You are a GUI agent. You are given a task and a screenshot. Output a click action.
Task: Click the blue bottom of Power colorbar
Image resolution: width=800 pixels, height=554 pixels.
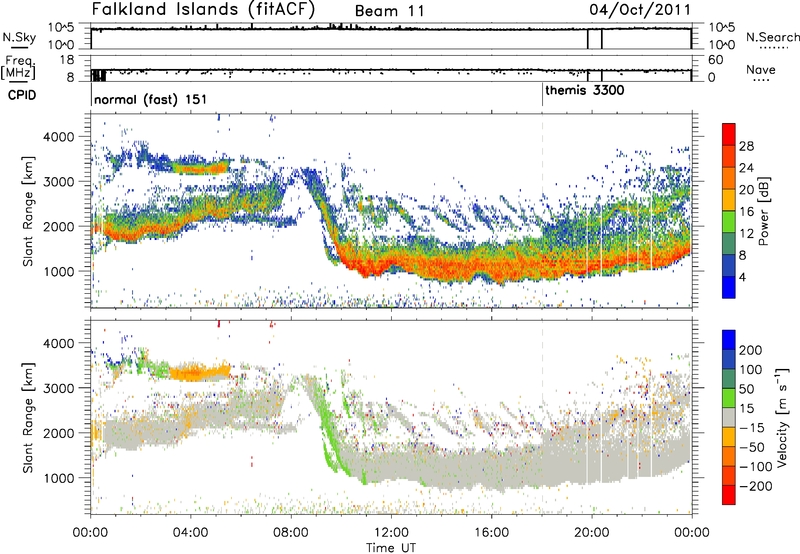coord(729,287)
